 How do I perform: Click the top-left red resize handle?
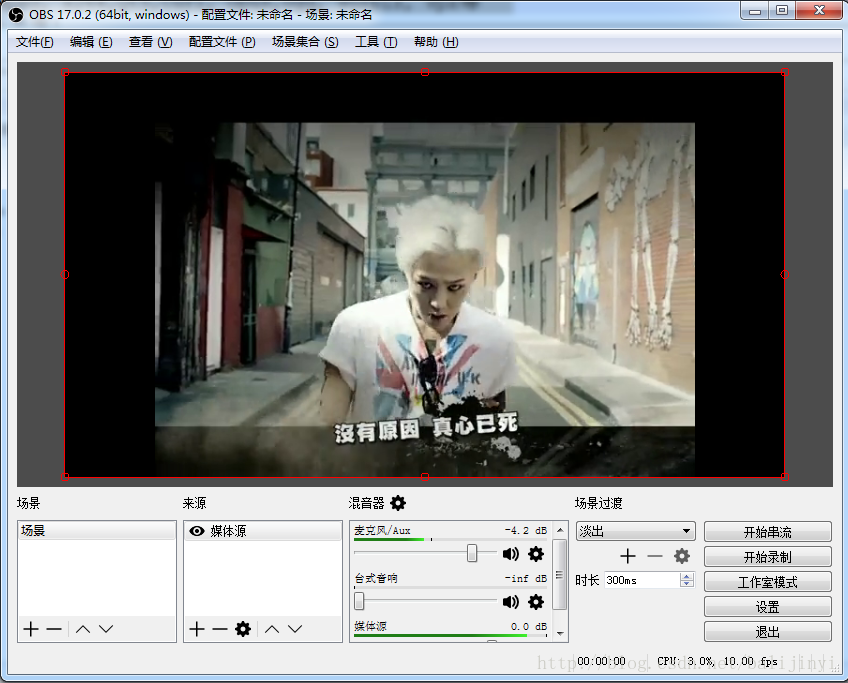65,72
